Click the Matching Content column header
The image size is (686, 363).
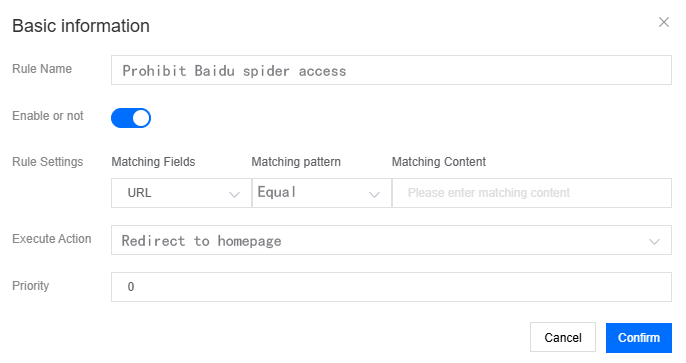tap(439, 162)
